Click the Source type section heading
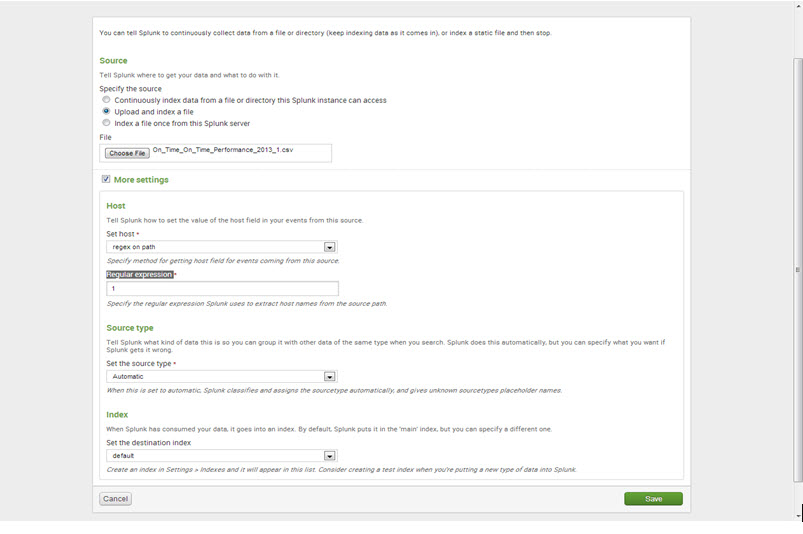Viewport: 803px width, 534px height. click(130, 328)
